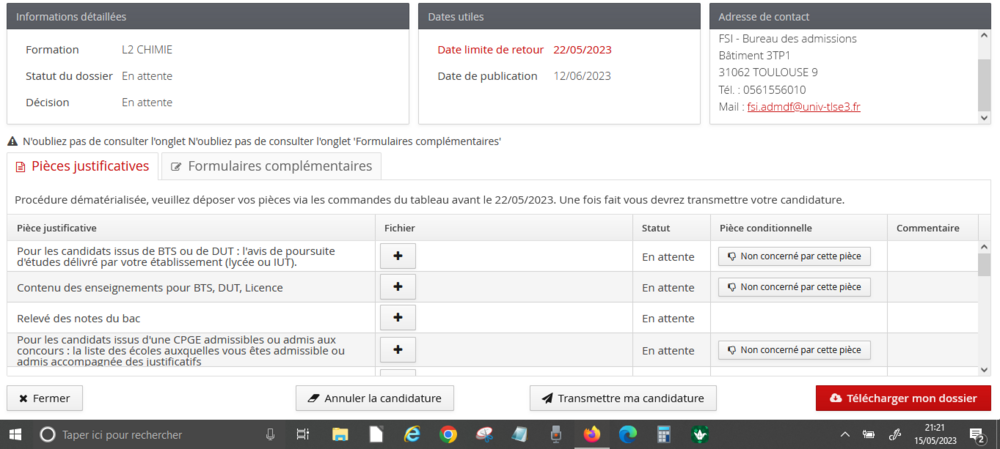Viewport: 1000px width, 449px height.
Task: Show hidden system tray icons
Action: coord(845,435)
